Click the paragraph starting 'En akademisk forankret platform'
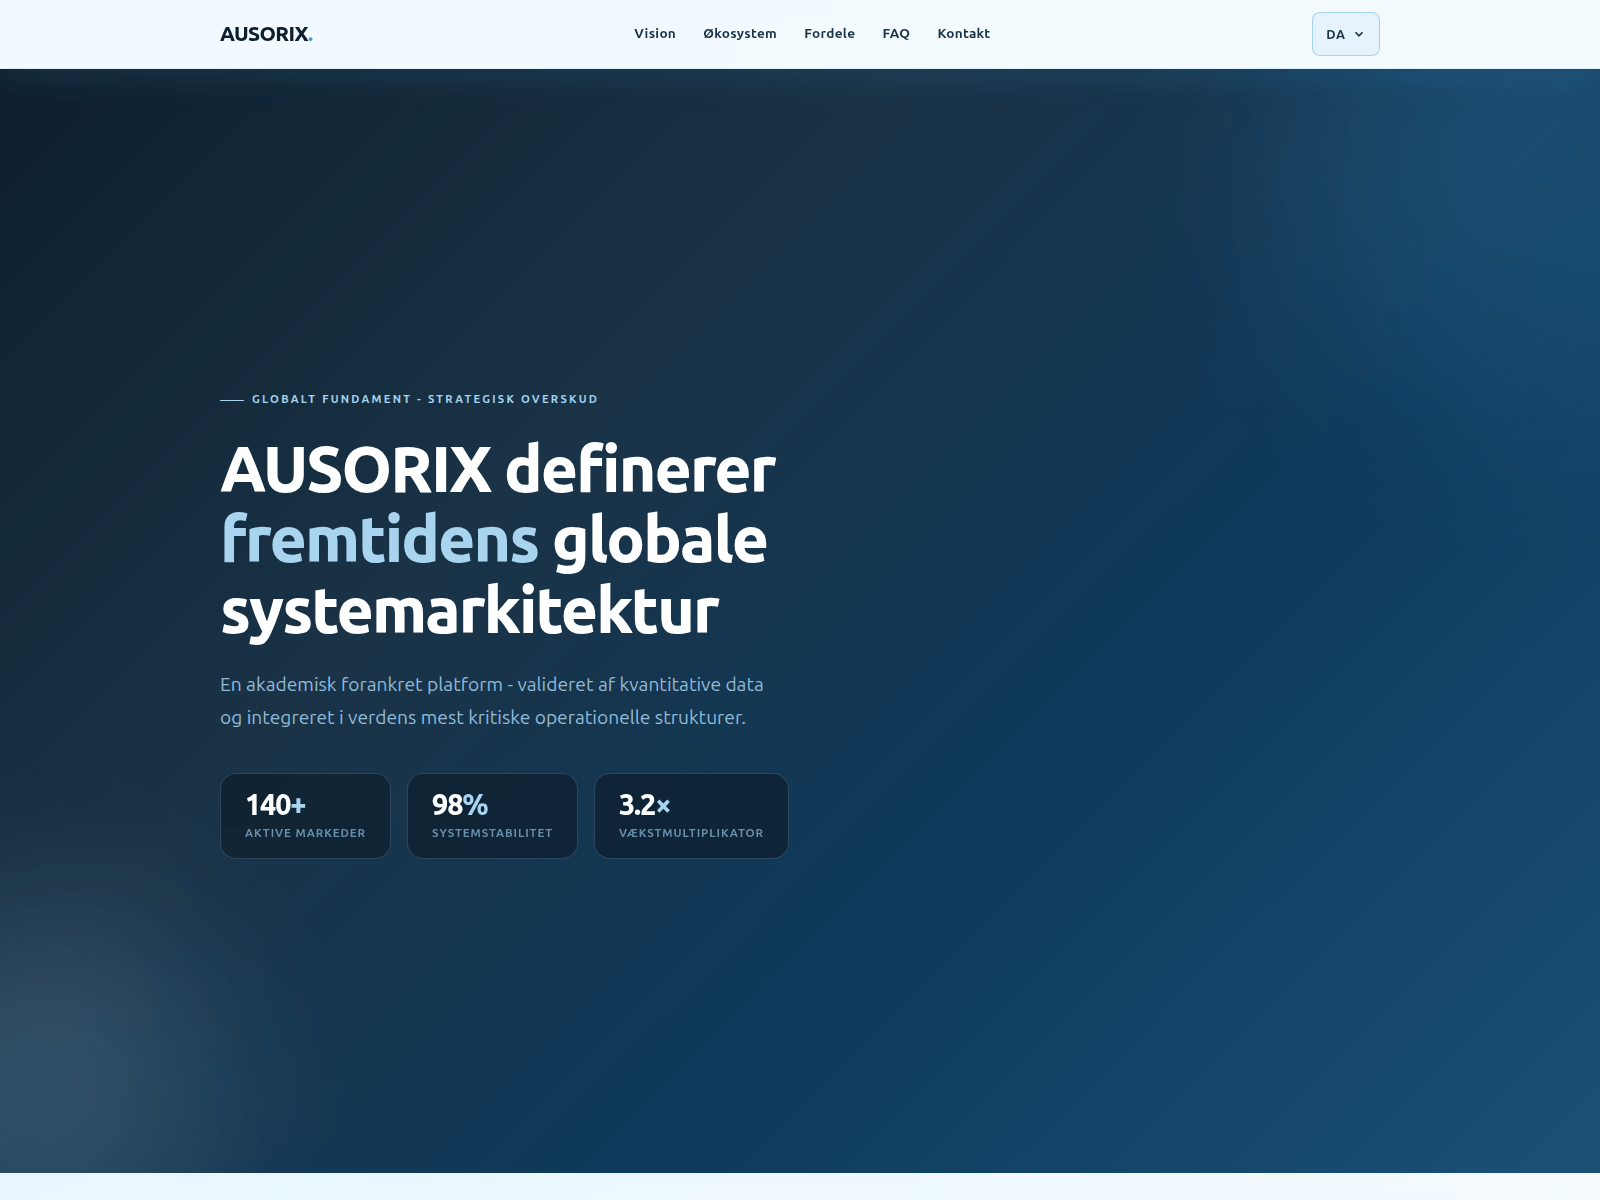The width and height of the screenshot is (1600, 1200). [x=492, y=701]
